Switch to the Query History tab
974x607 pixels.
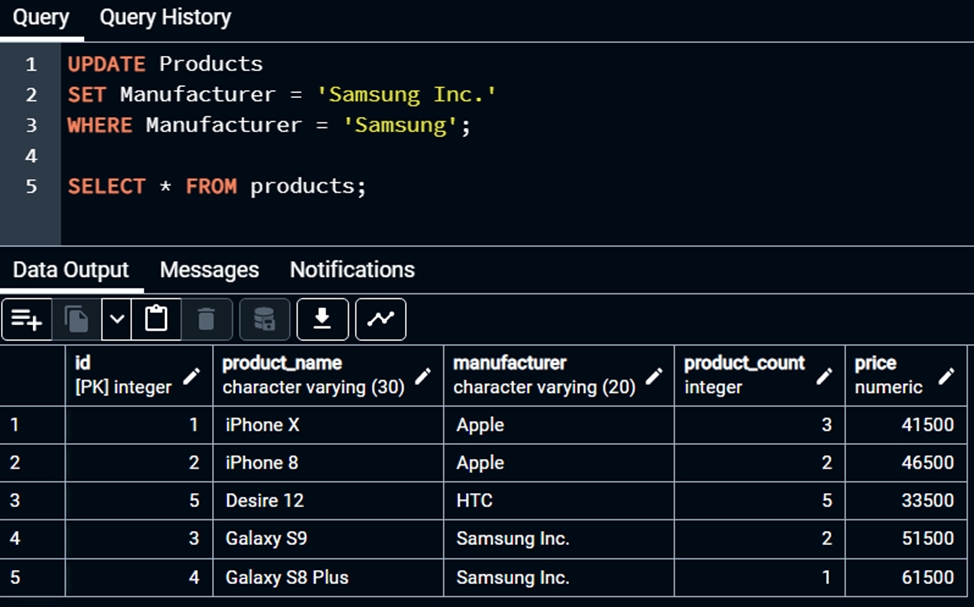165,18
